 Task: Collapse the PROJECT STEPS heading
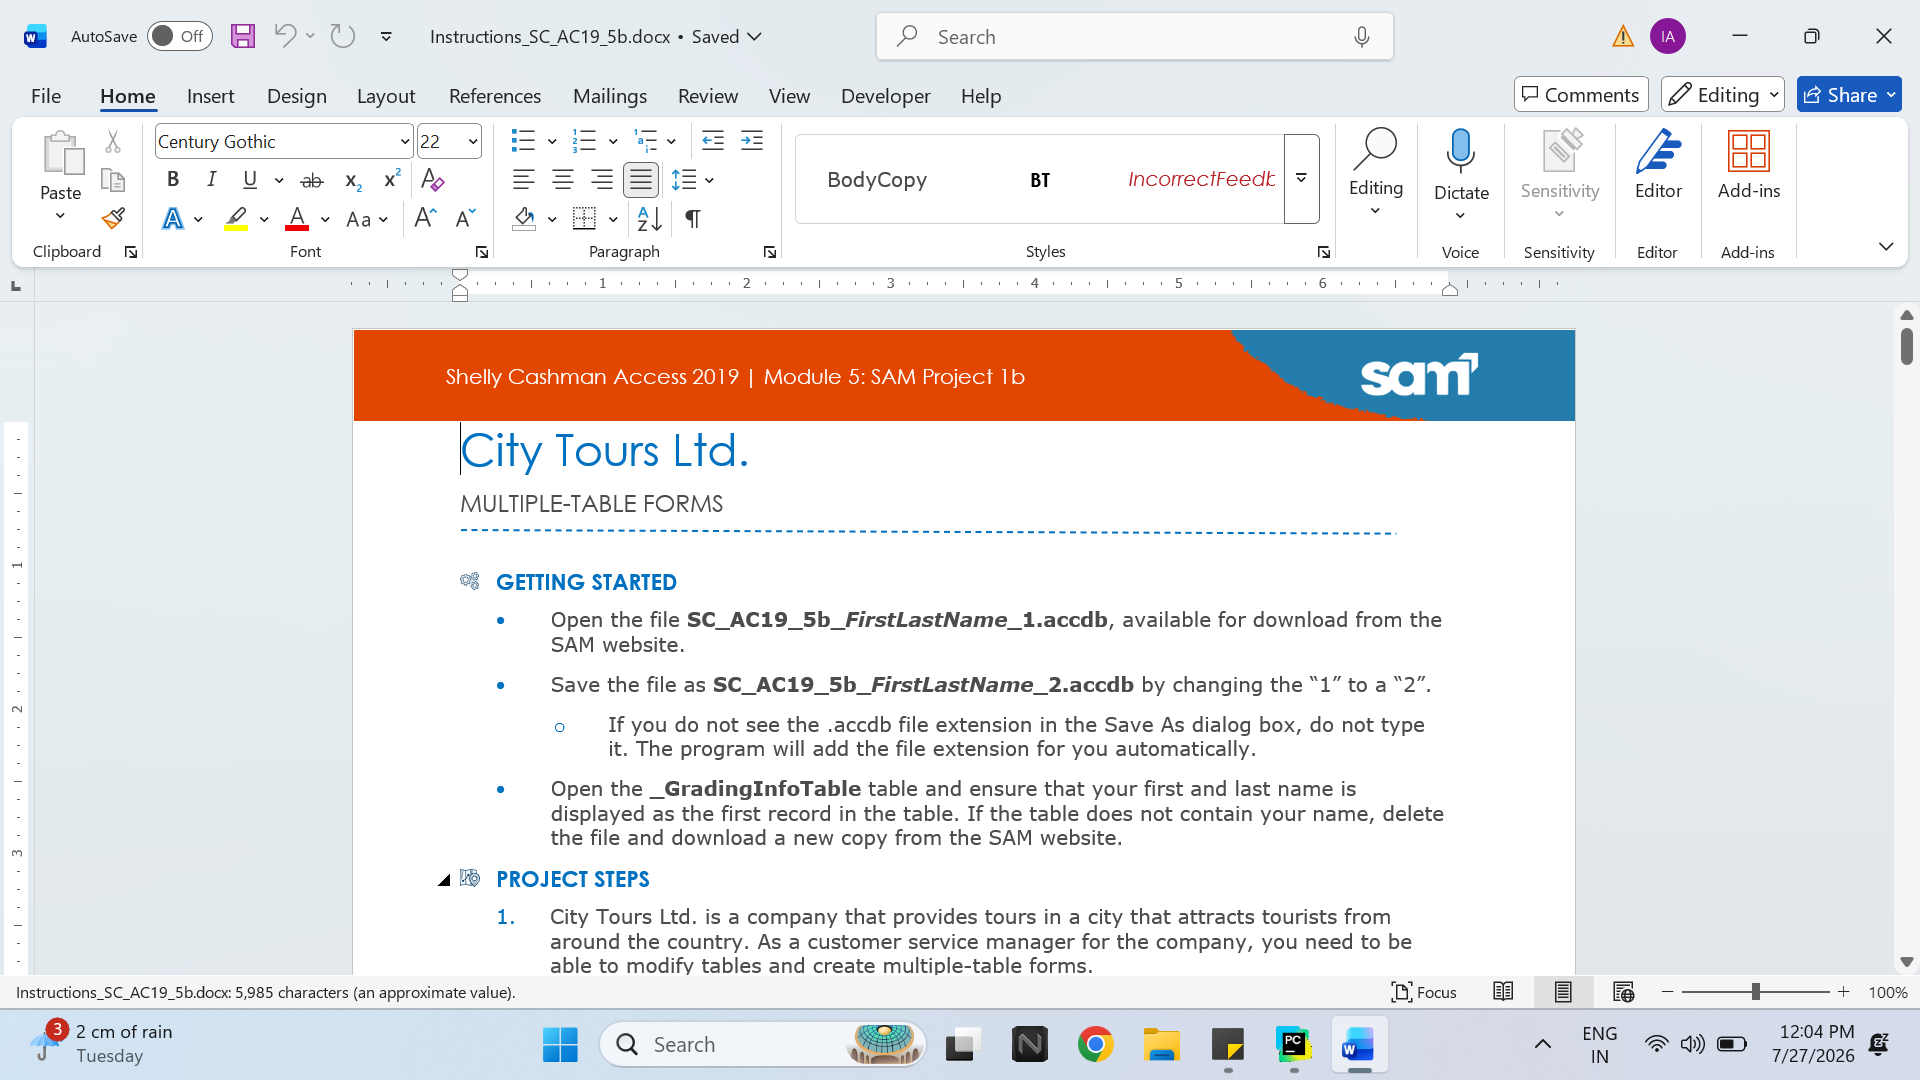[444, 880]
